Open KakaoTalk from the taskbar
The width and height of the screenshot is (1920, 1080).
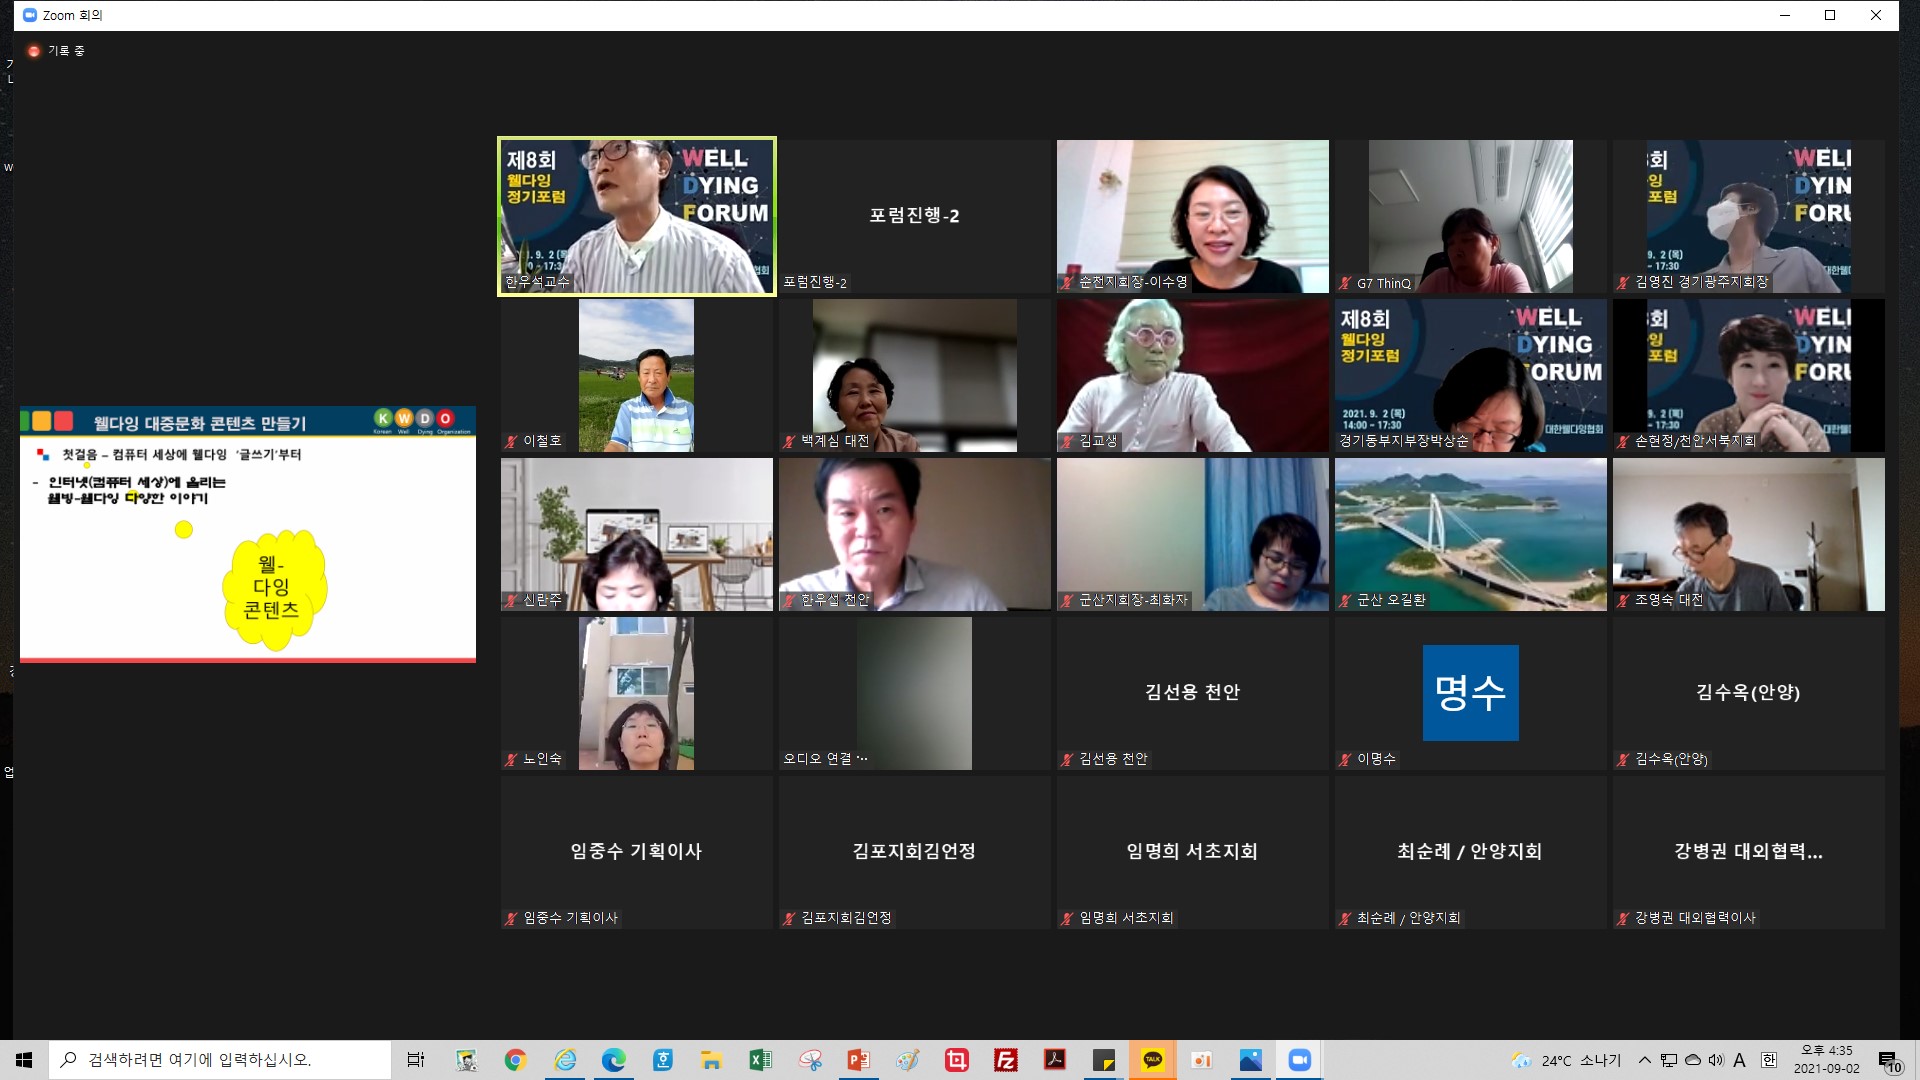click(1152, 1060)
